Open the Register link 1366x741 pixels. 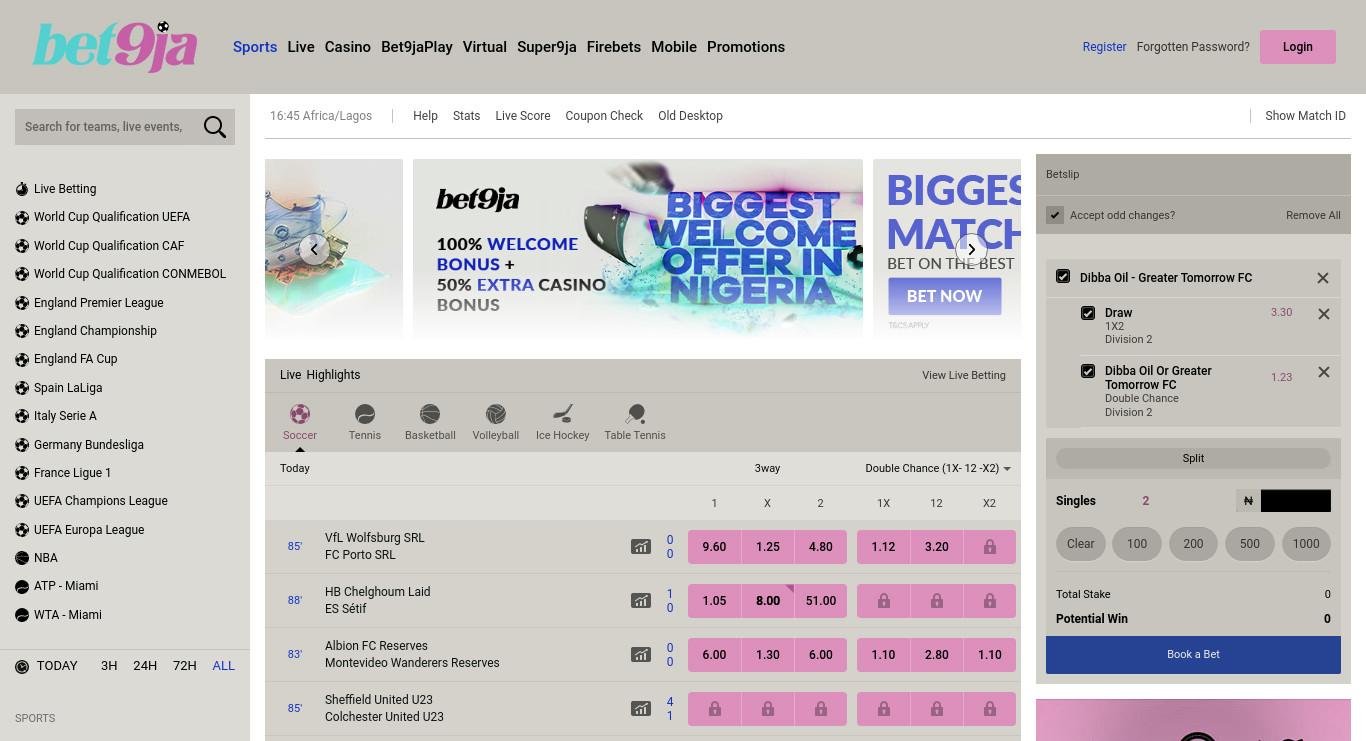pos(1105,47)
